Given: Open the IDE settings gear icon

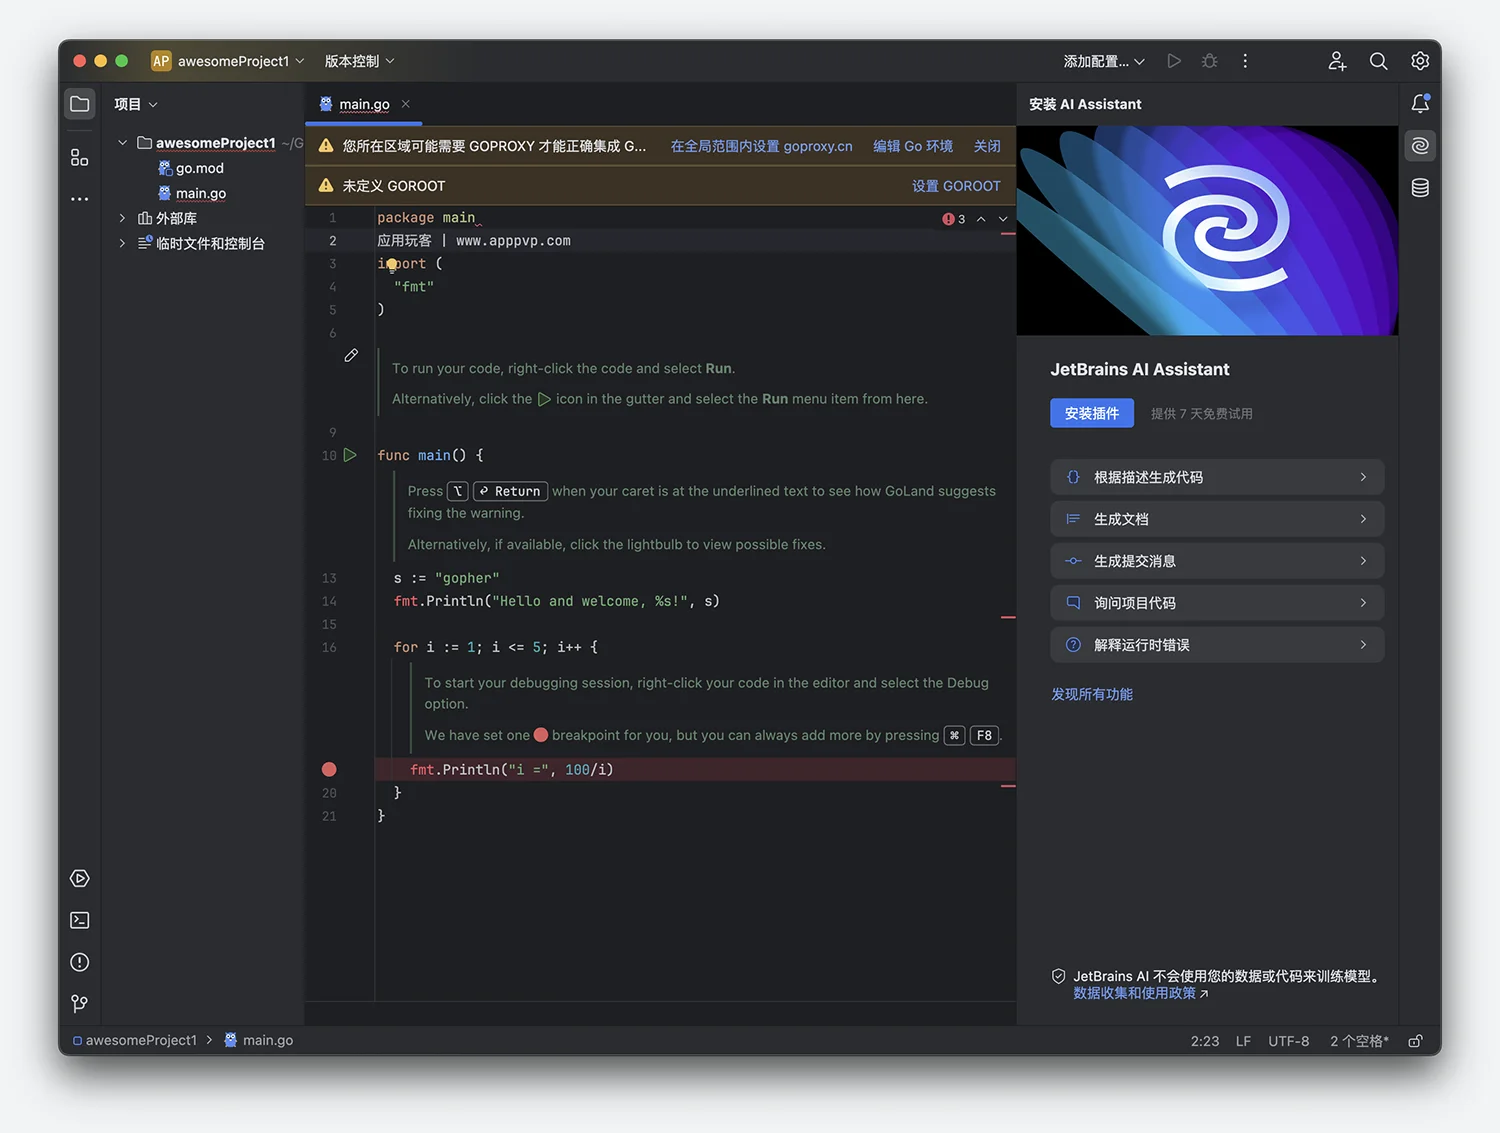Looking at the screenshot, I should tap(1420, 61).
